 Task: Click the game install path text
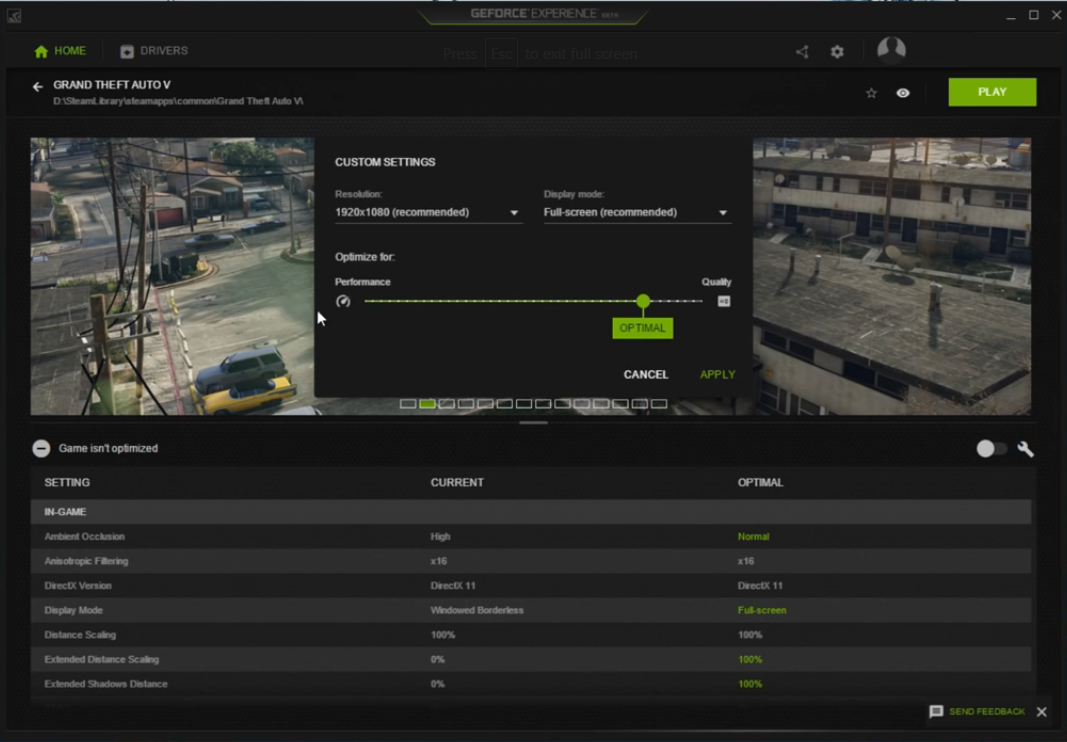pos(178,101)
